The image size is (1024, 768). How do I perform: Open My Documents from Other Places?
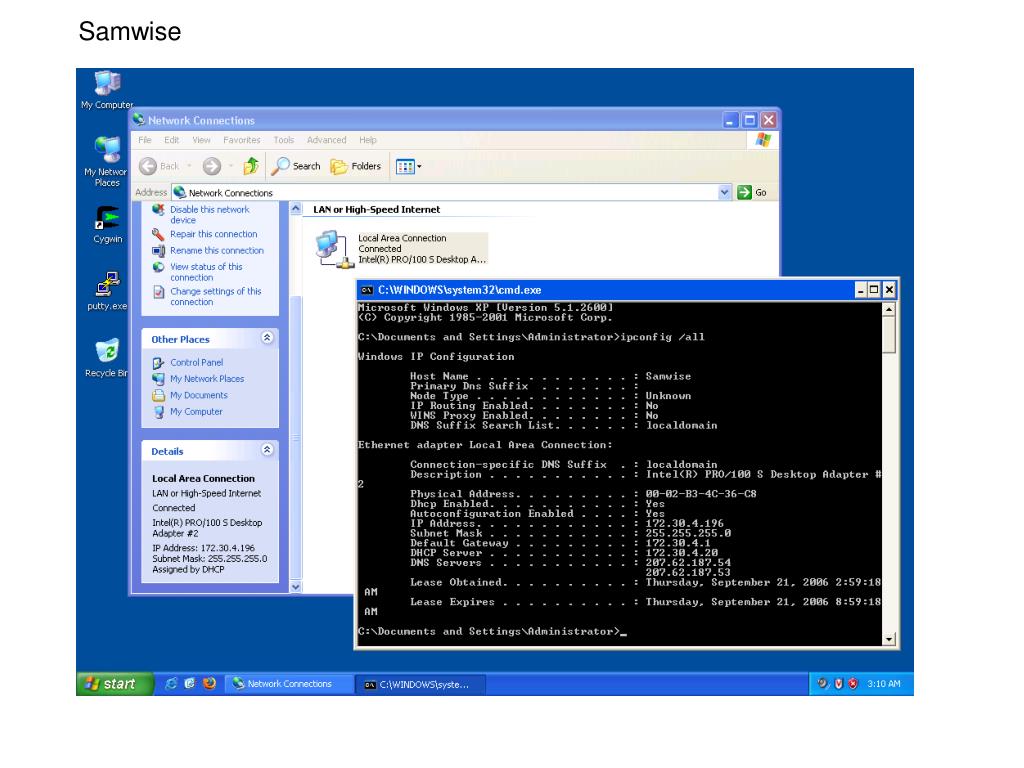[x=199, y=395]
